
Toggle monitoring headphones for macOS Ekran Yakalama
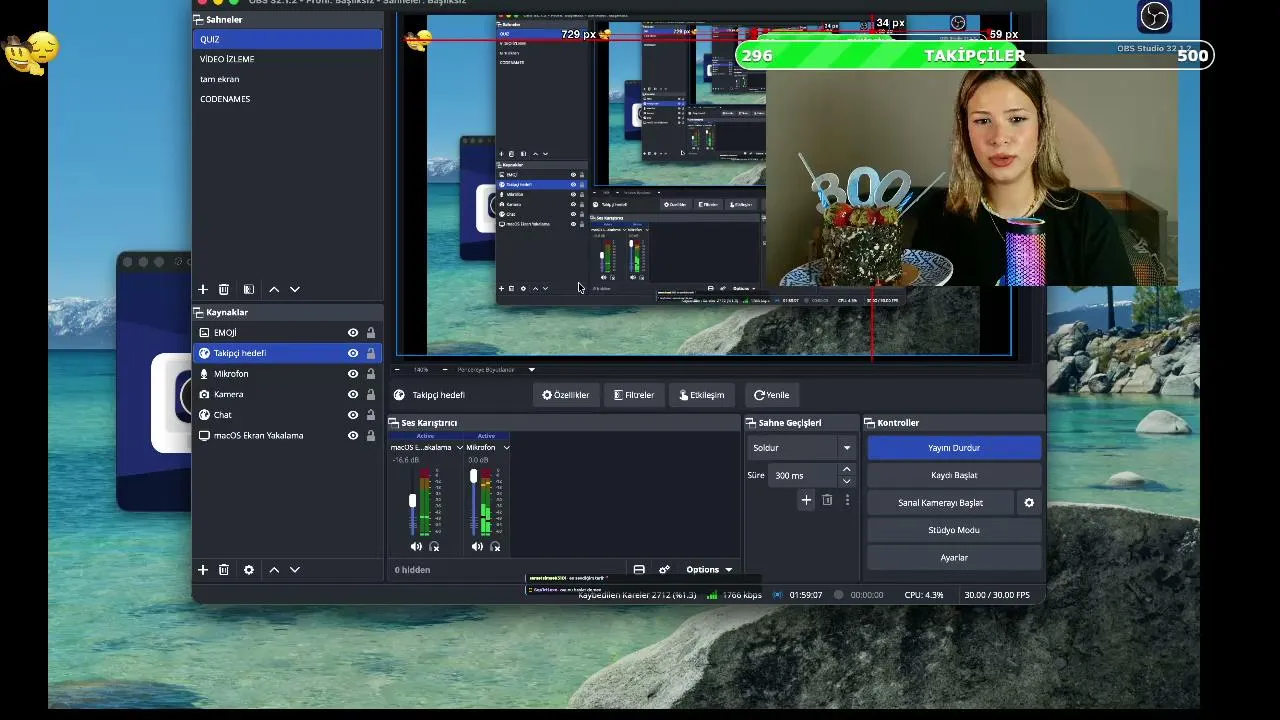[434, 547]
